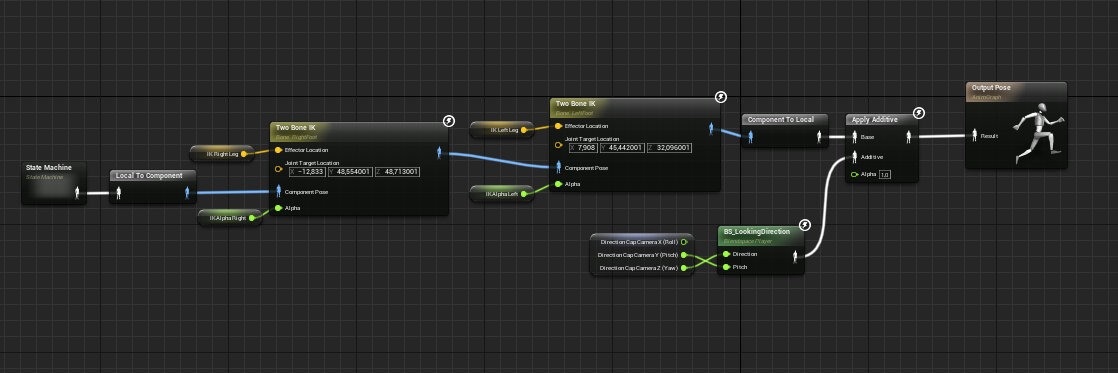The height and width of the screenshot is (373, 1118).
Task: Click Local To Component output component pose pin
Action: pyautogui.click(x=188, y=193)
